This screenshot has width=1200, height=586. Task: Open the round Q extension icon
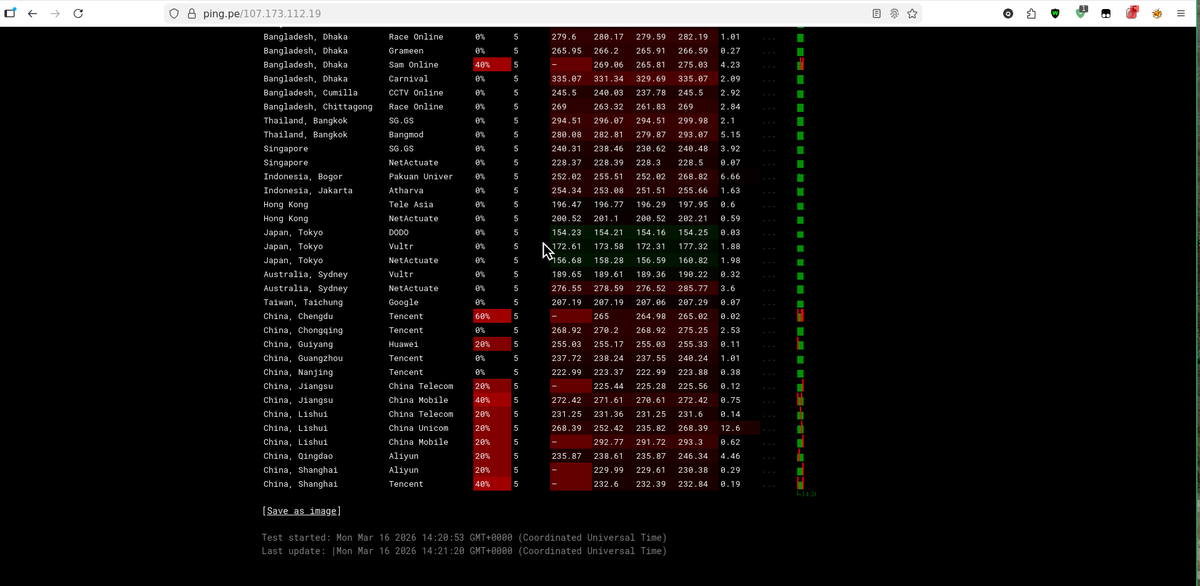(x=1008, y=14)
